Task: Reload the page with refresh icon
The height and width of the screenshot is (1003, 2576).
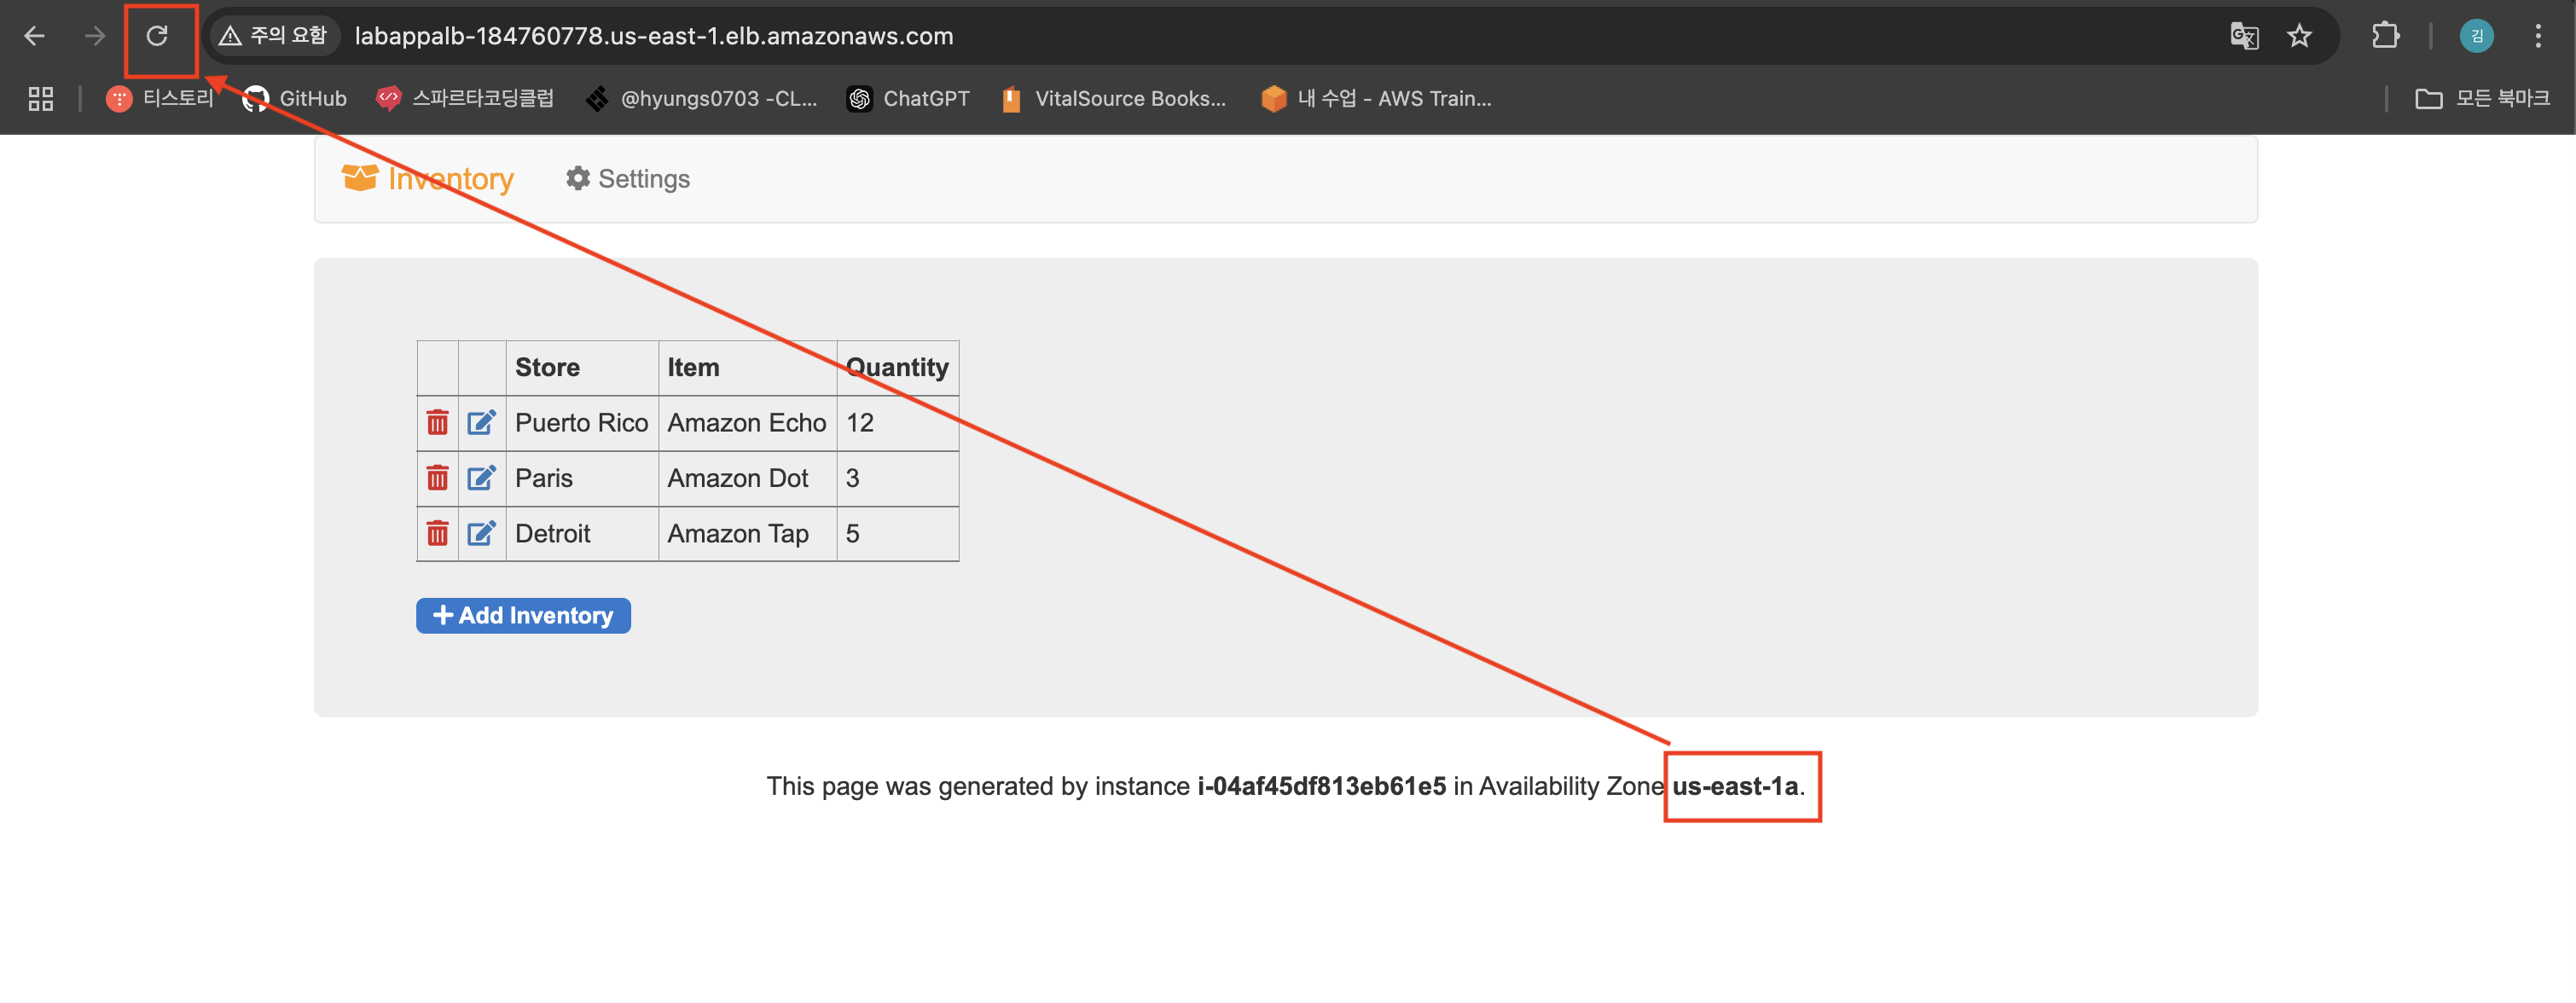Action: coord(157,37)
